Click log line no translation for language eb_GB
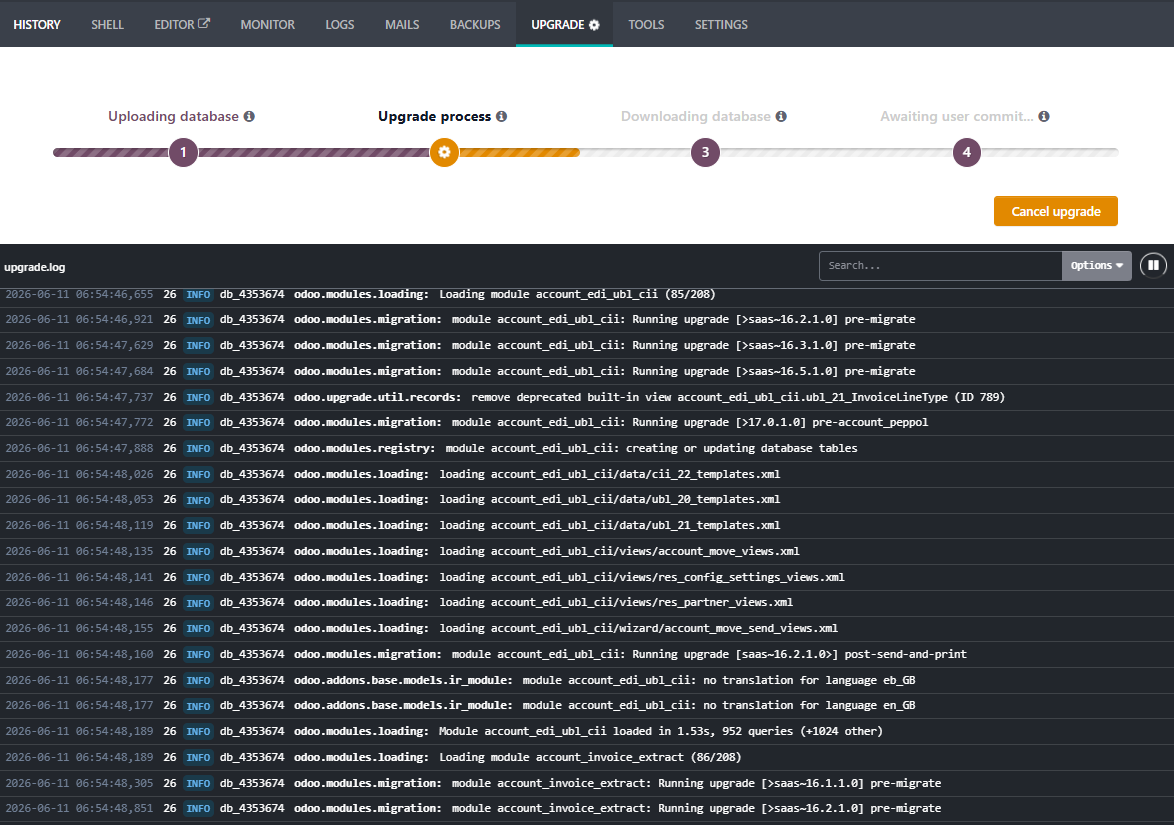Viewport: 1174px width, 825px height. pos(587,681)
